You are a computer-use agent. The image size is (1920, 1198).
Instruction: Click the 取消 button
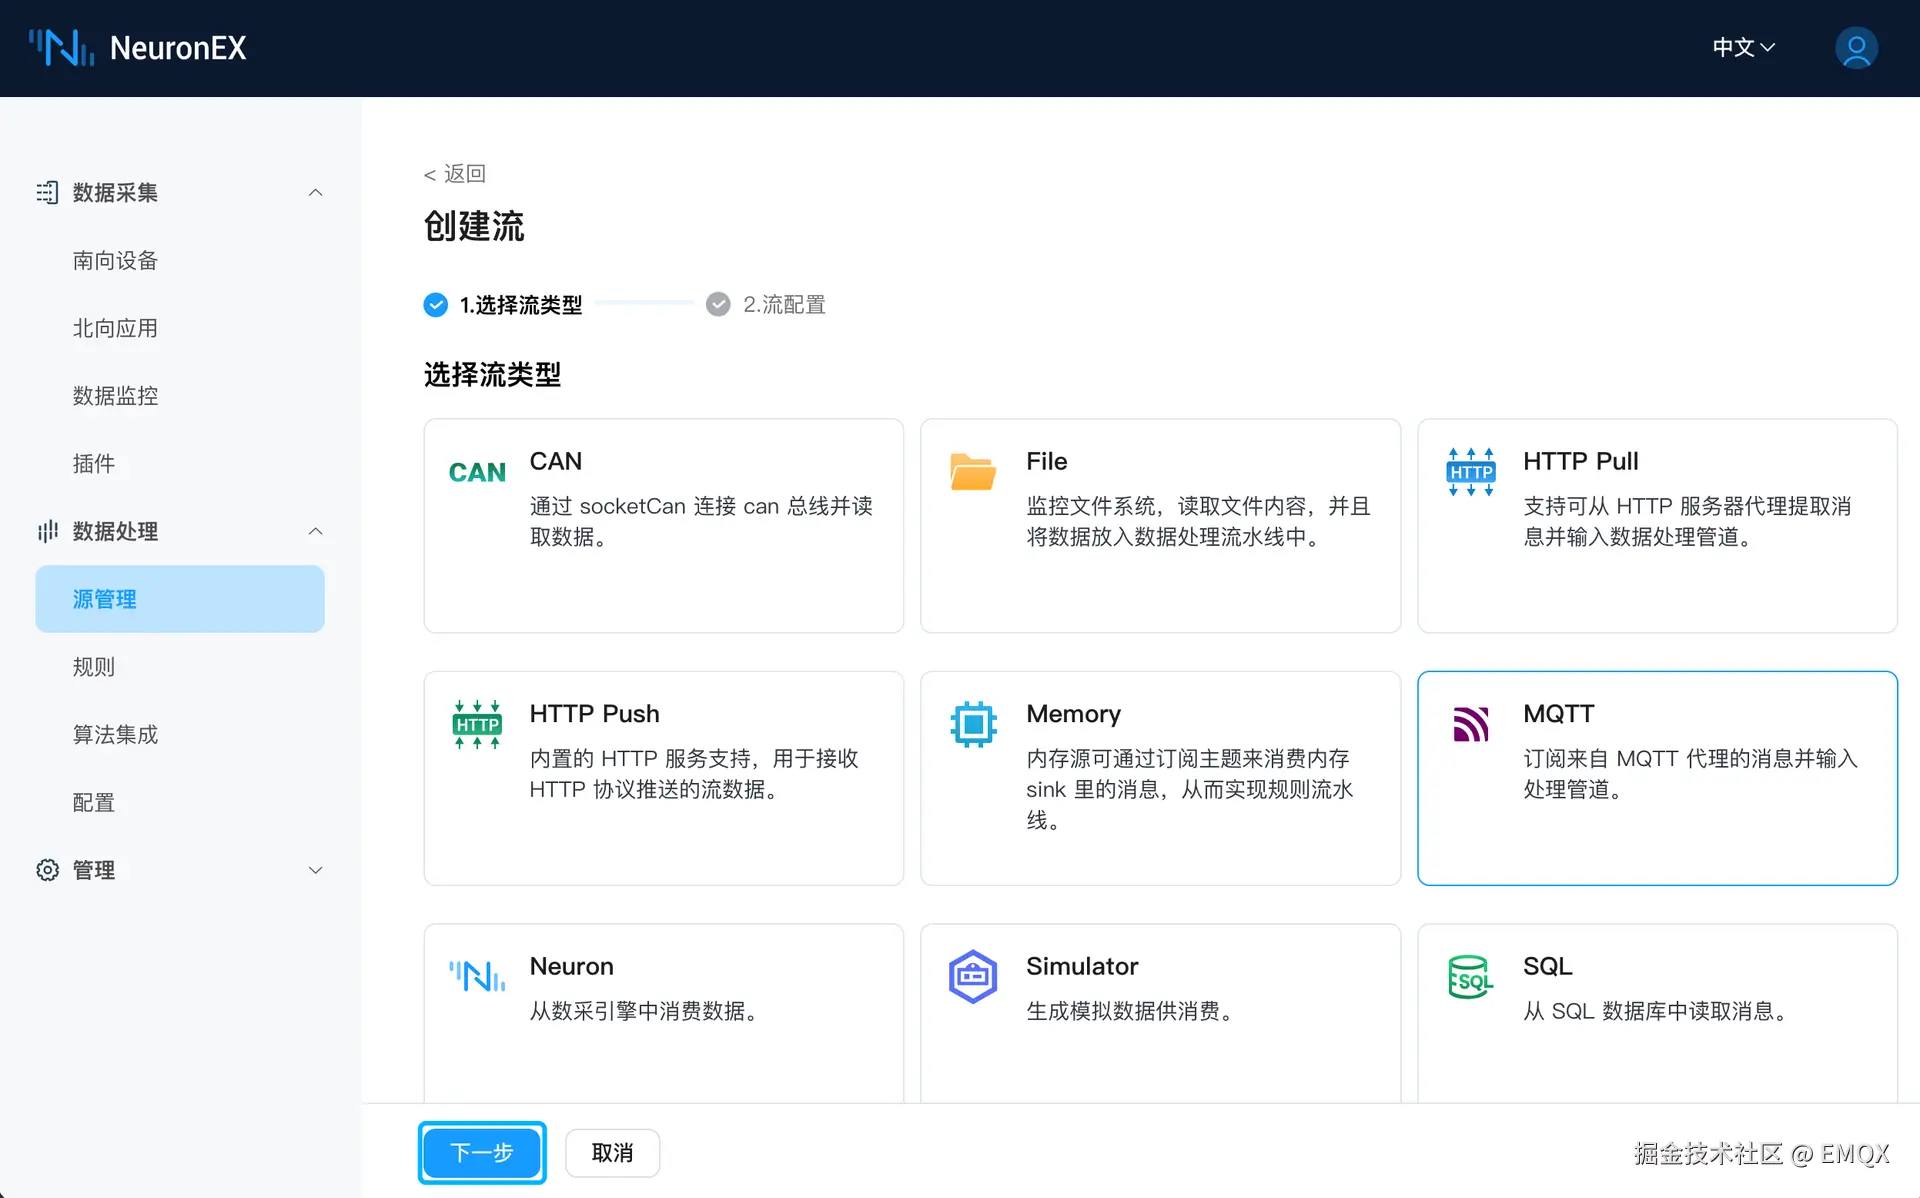click(x=612, y=1152)
